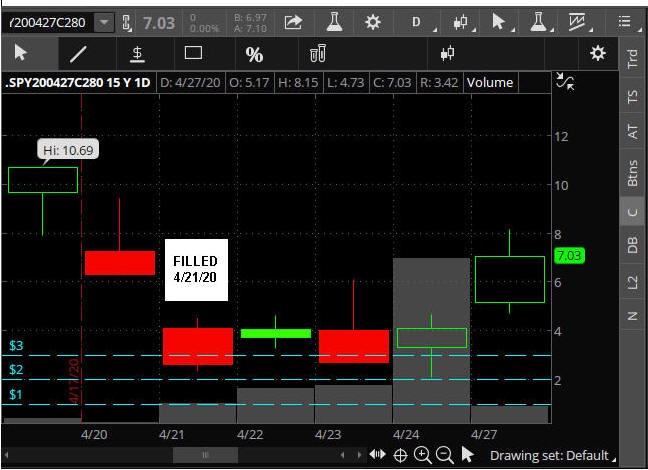Open the Btns side tab

click(x=632, y=172)
